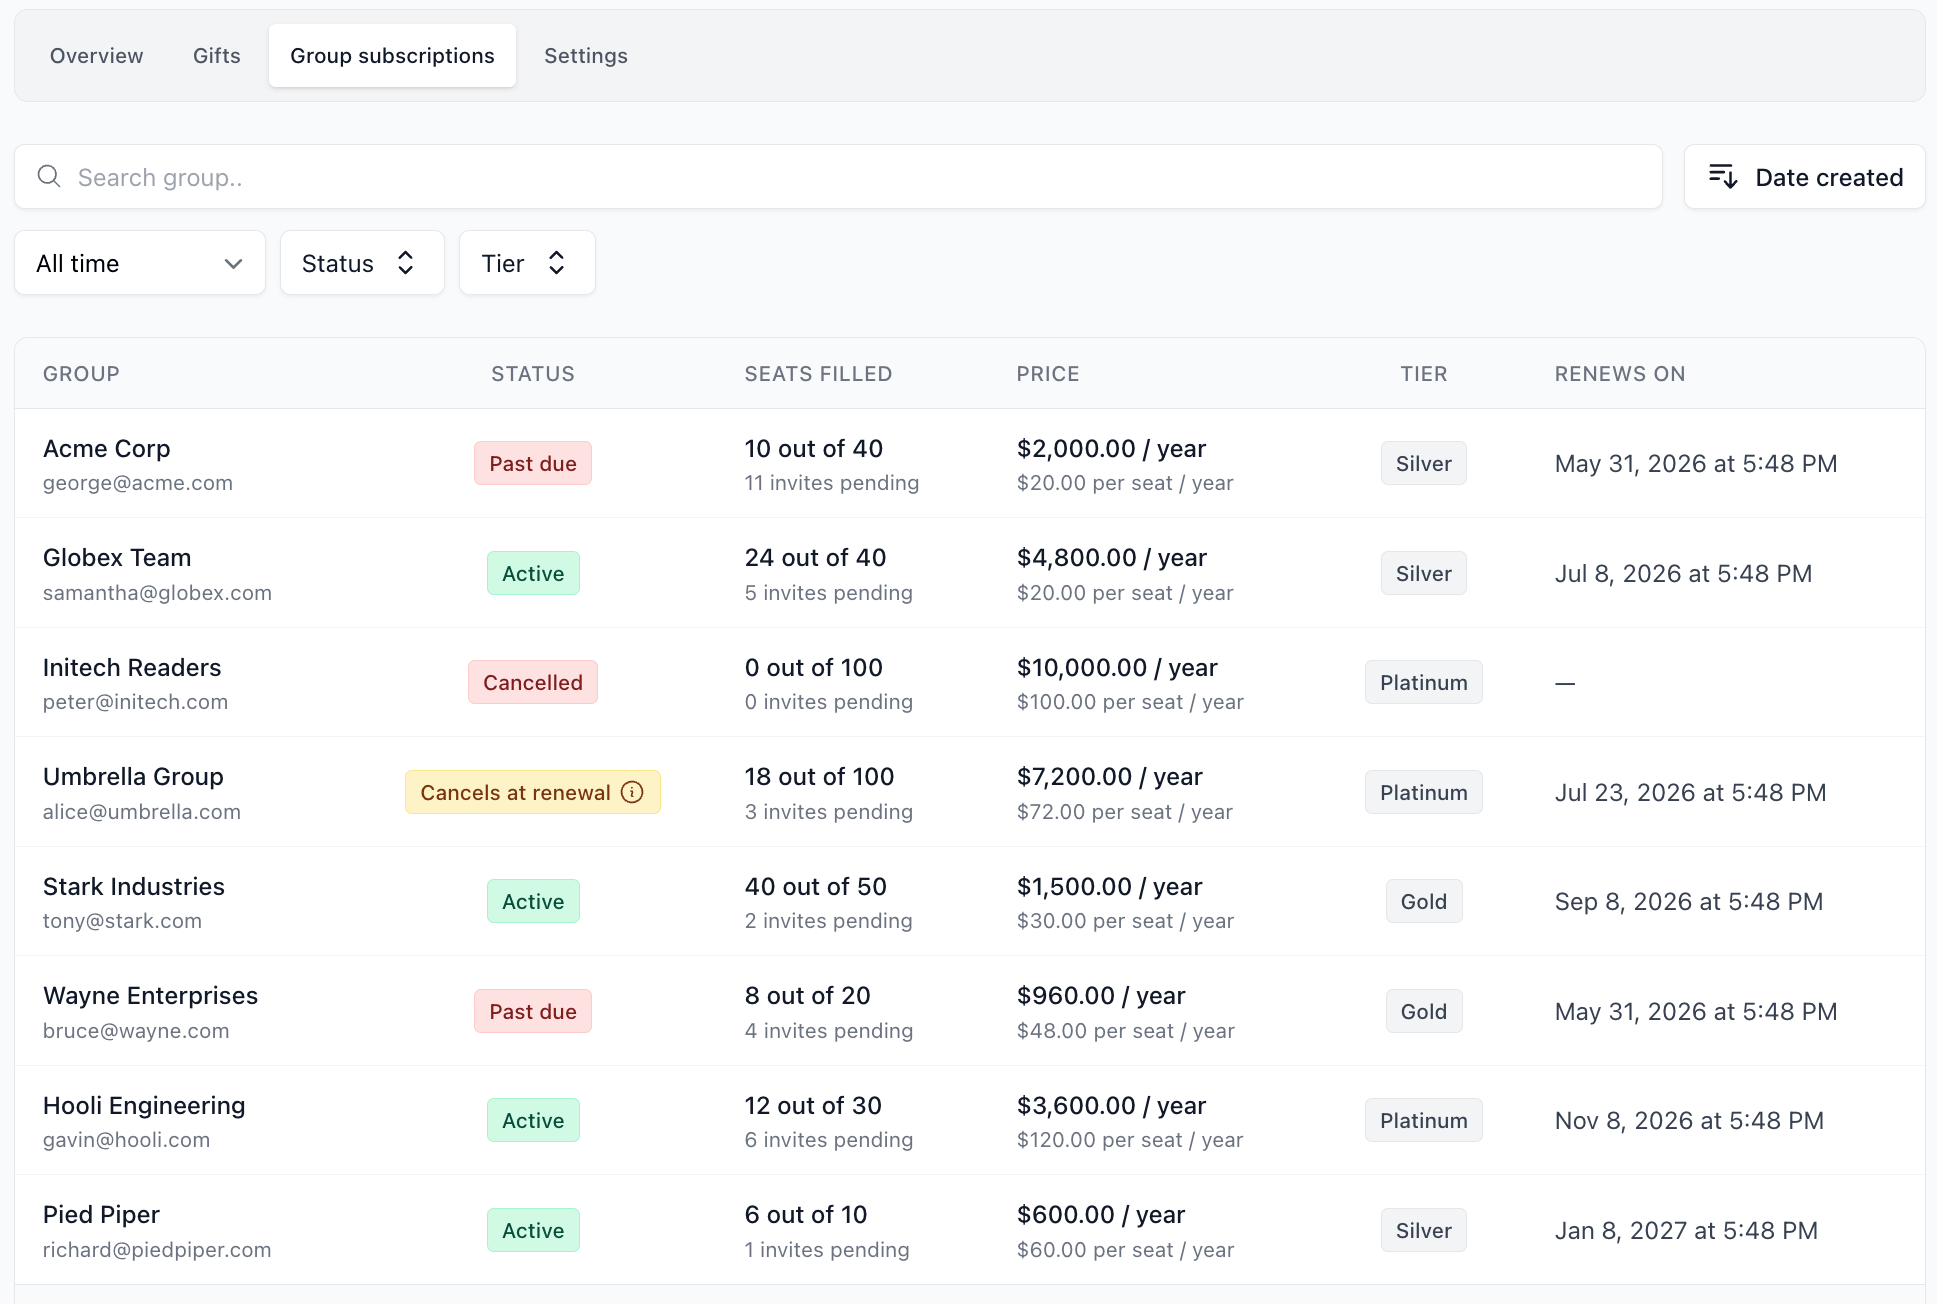This screenshot has height=1304, width=1937.
Task: Open the Stark Industries group row
Action: pyautogui.click(x=970, y=902)
